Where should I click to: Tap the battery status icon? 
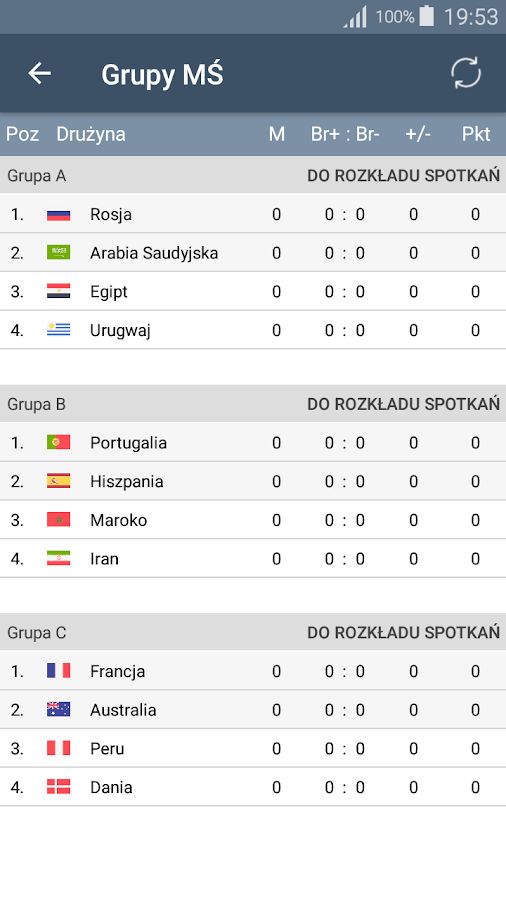pos(427,16)
